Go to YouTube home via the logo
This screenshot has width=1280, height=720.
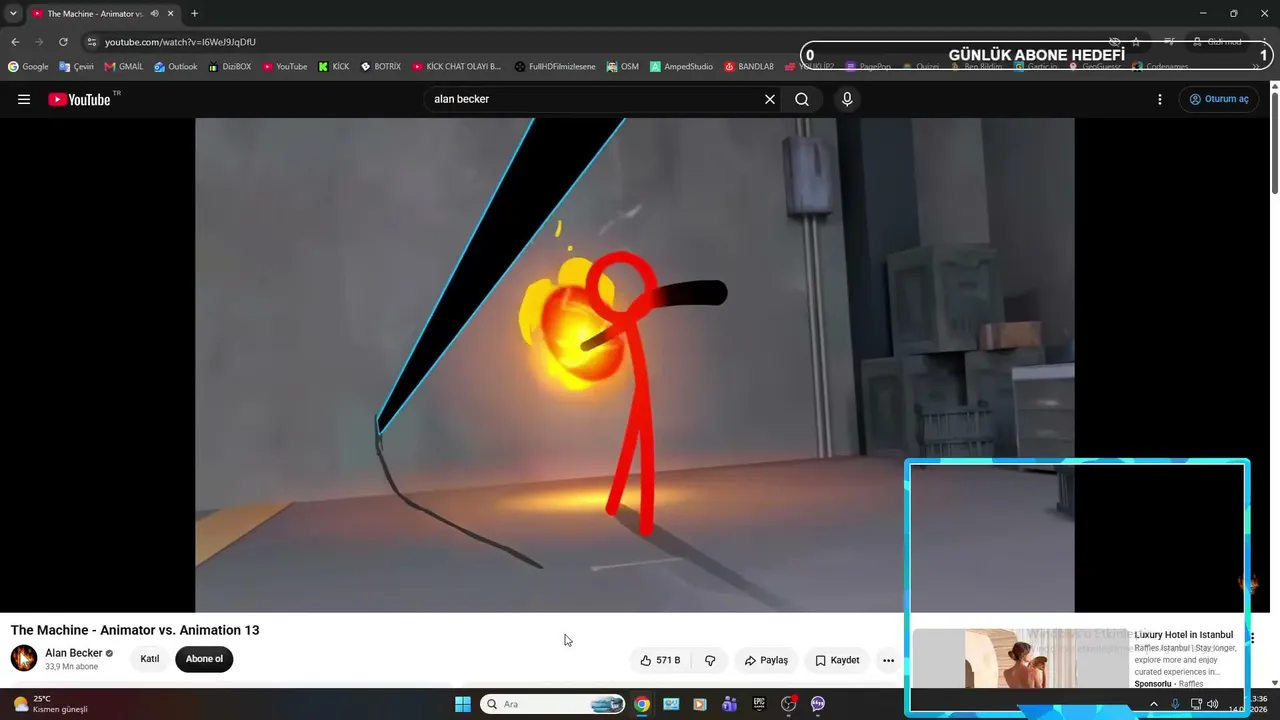coord(80,99)
